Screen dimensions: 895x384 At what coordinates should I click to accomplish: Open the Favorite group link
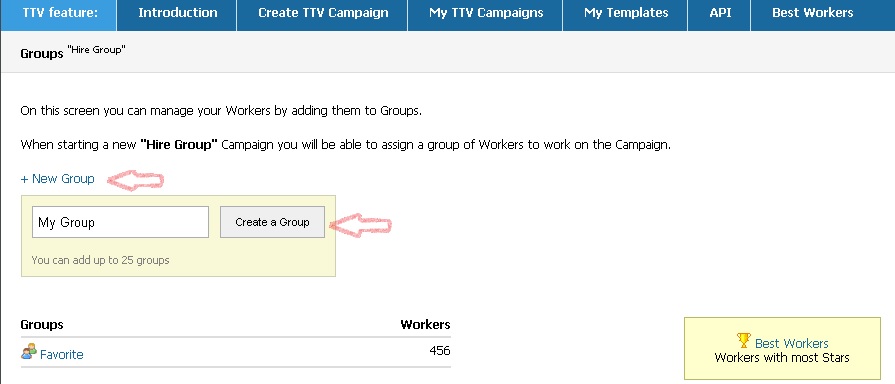pyautogui.click(x=62, y=354)
